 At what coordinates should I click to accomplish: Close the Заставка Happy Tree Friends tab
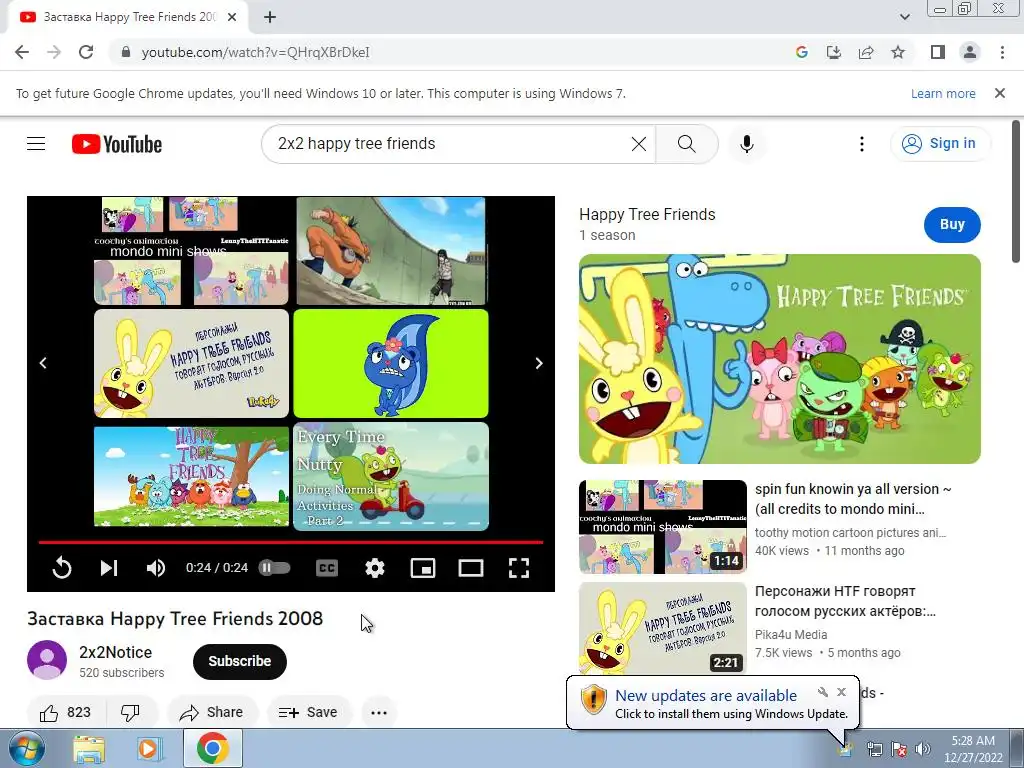click(232, 18)
